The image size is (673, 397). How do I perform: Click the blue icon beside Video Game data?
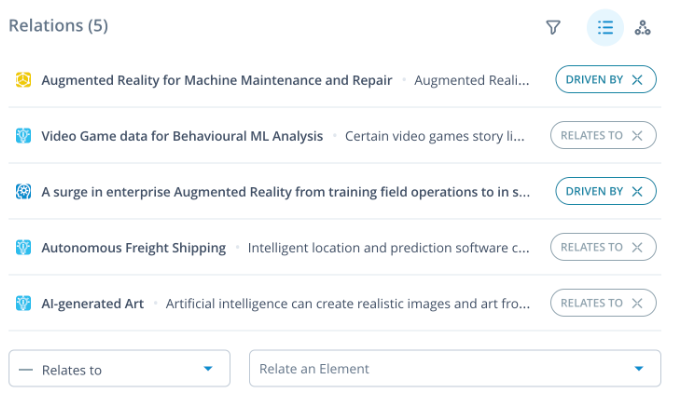point(23,136)
